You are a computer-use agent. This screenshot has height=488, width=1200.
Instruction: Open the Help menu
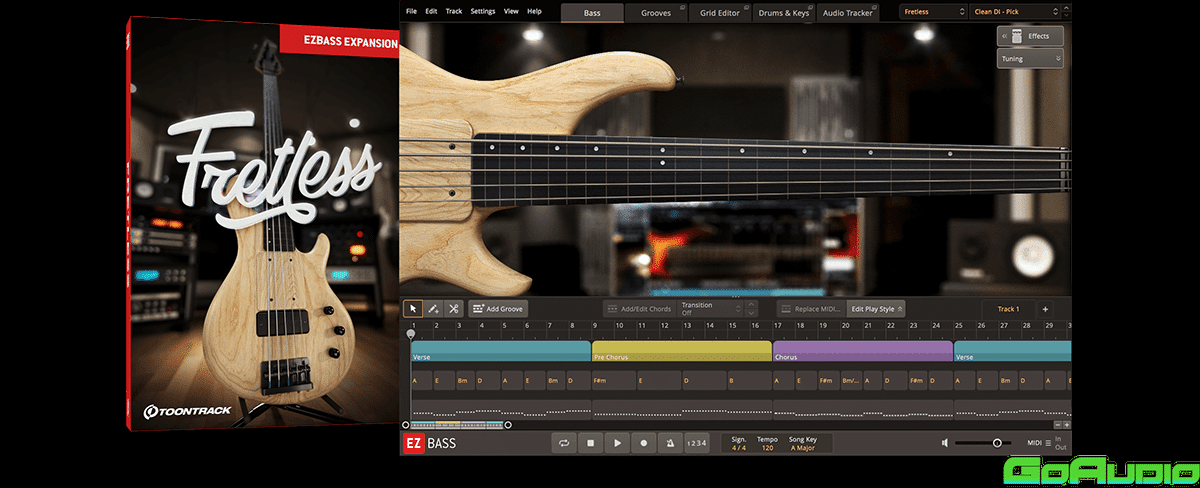pos(534,11)
